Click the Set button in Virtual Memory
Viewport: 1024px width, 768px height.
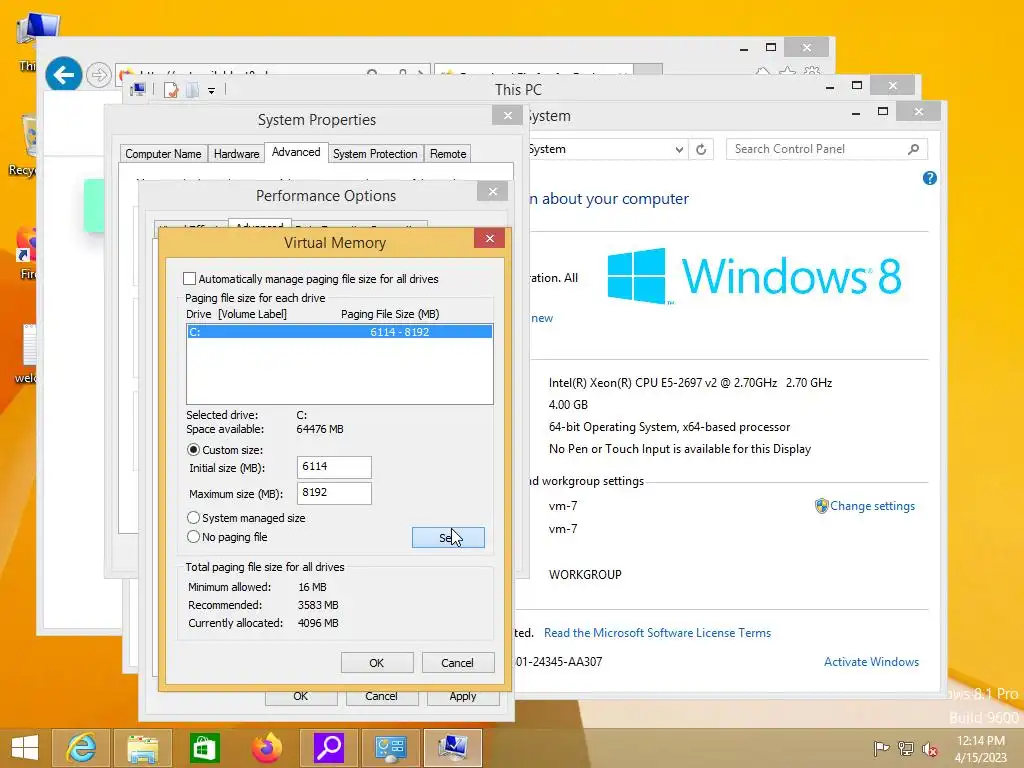[448, 537]
